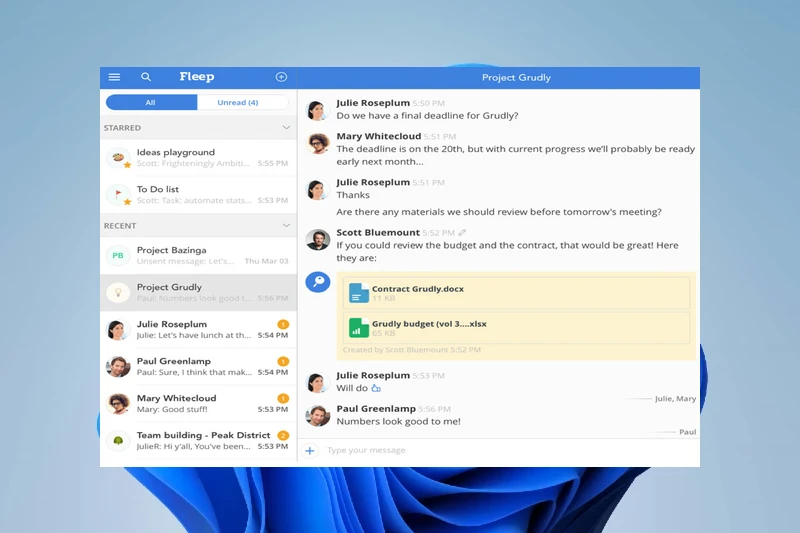Screen dimensions: 800x533
Task: Open the hamburger menu in Fleep header
Action: pyautogui.click(x=114, y=77)
